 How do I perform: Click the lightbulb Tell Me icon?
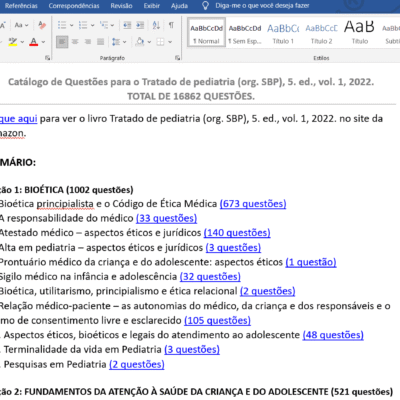click(205, 6)
